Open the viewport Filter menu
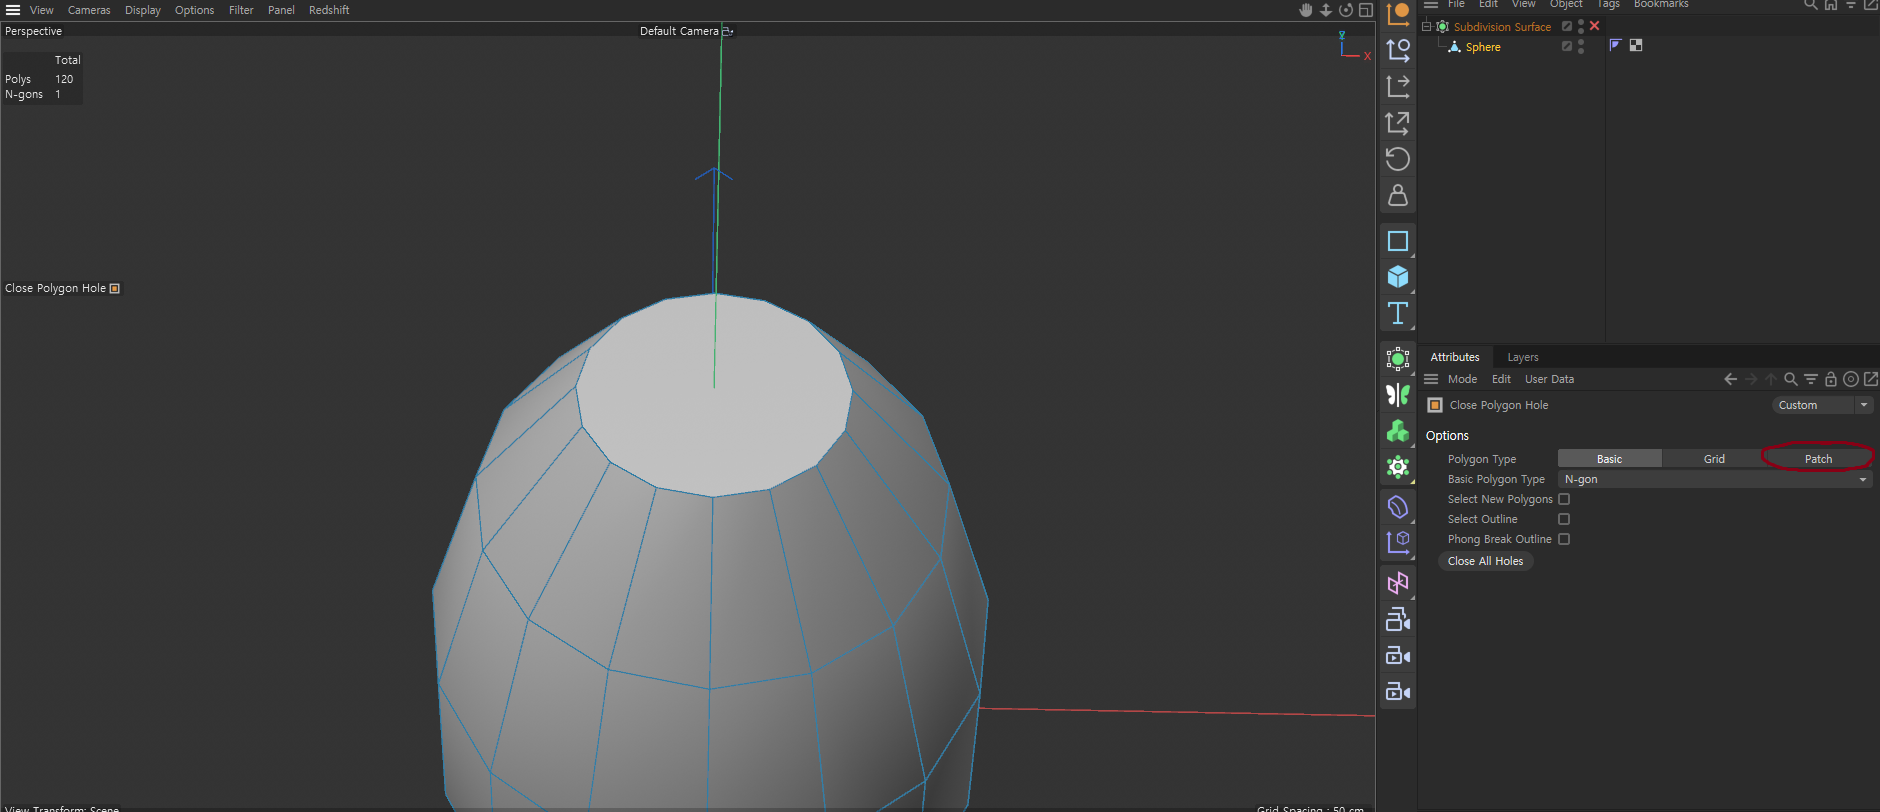The width and height of the screenshot is (1880, 812). tap(241, 10)
